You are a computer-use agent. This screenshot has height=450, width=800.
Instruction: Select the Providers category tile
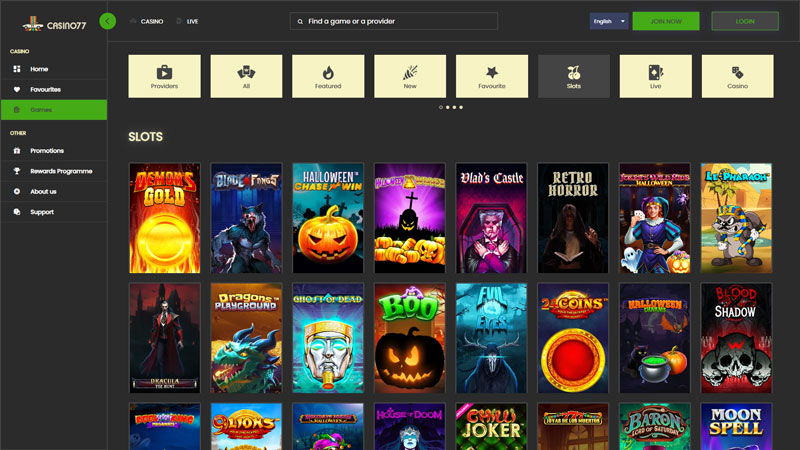[164, 76]
